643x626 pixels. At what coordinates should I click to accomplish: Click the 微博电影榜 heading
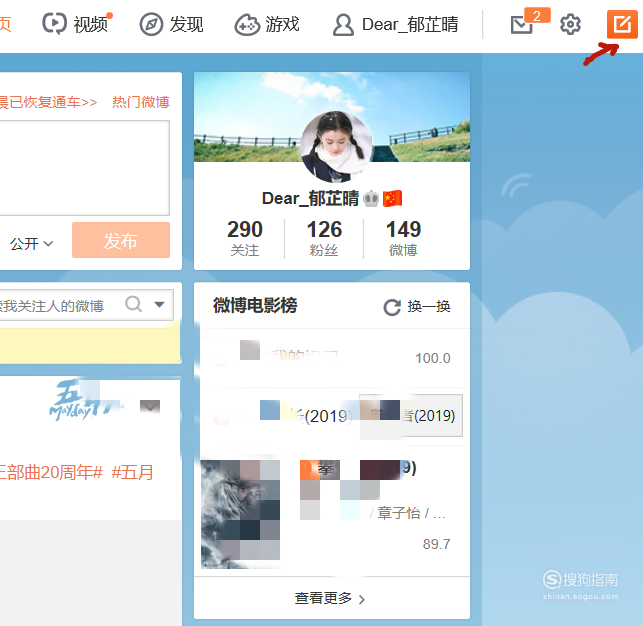tap(255, 305)
